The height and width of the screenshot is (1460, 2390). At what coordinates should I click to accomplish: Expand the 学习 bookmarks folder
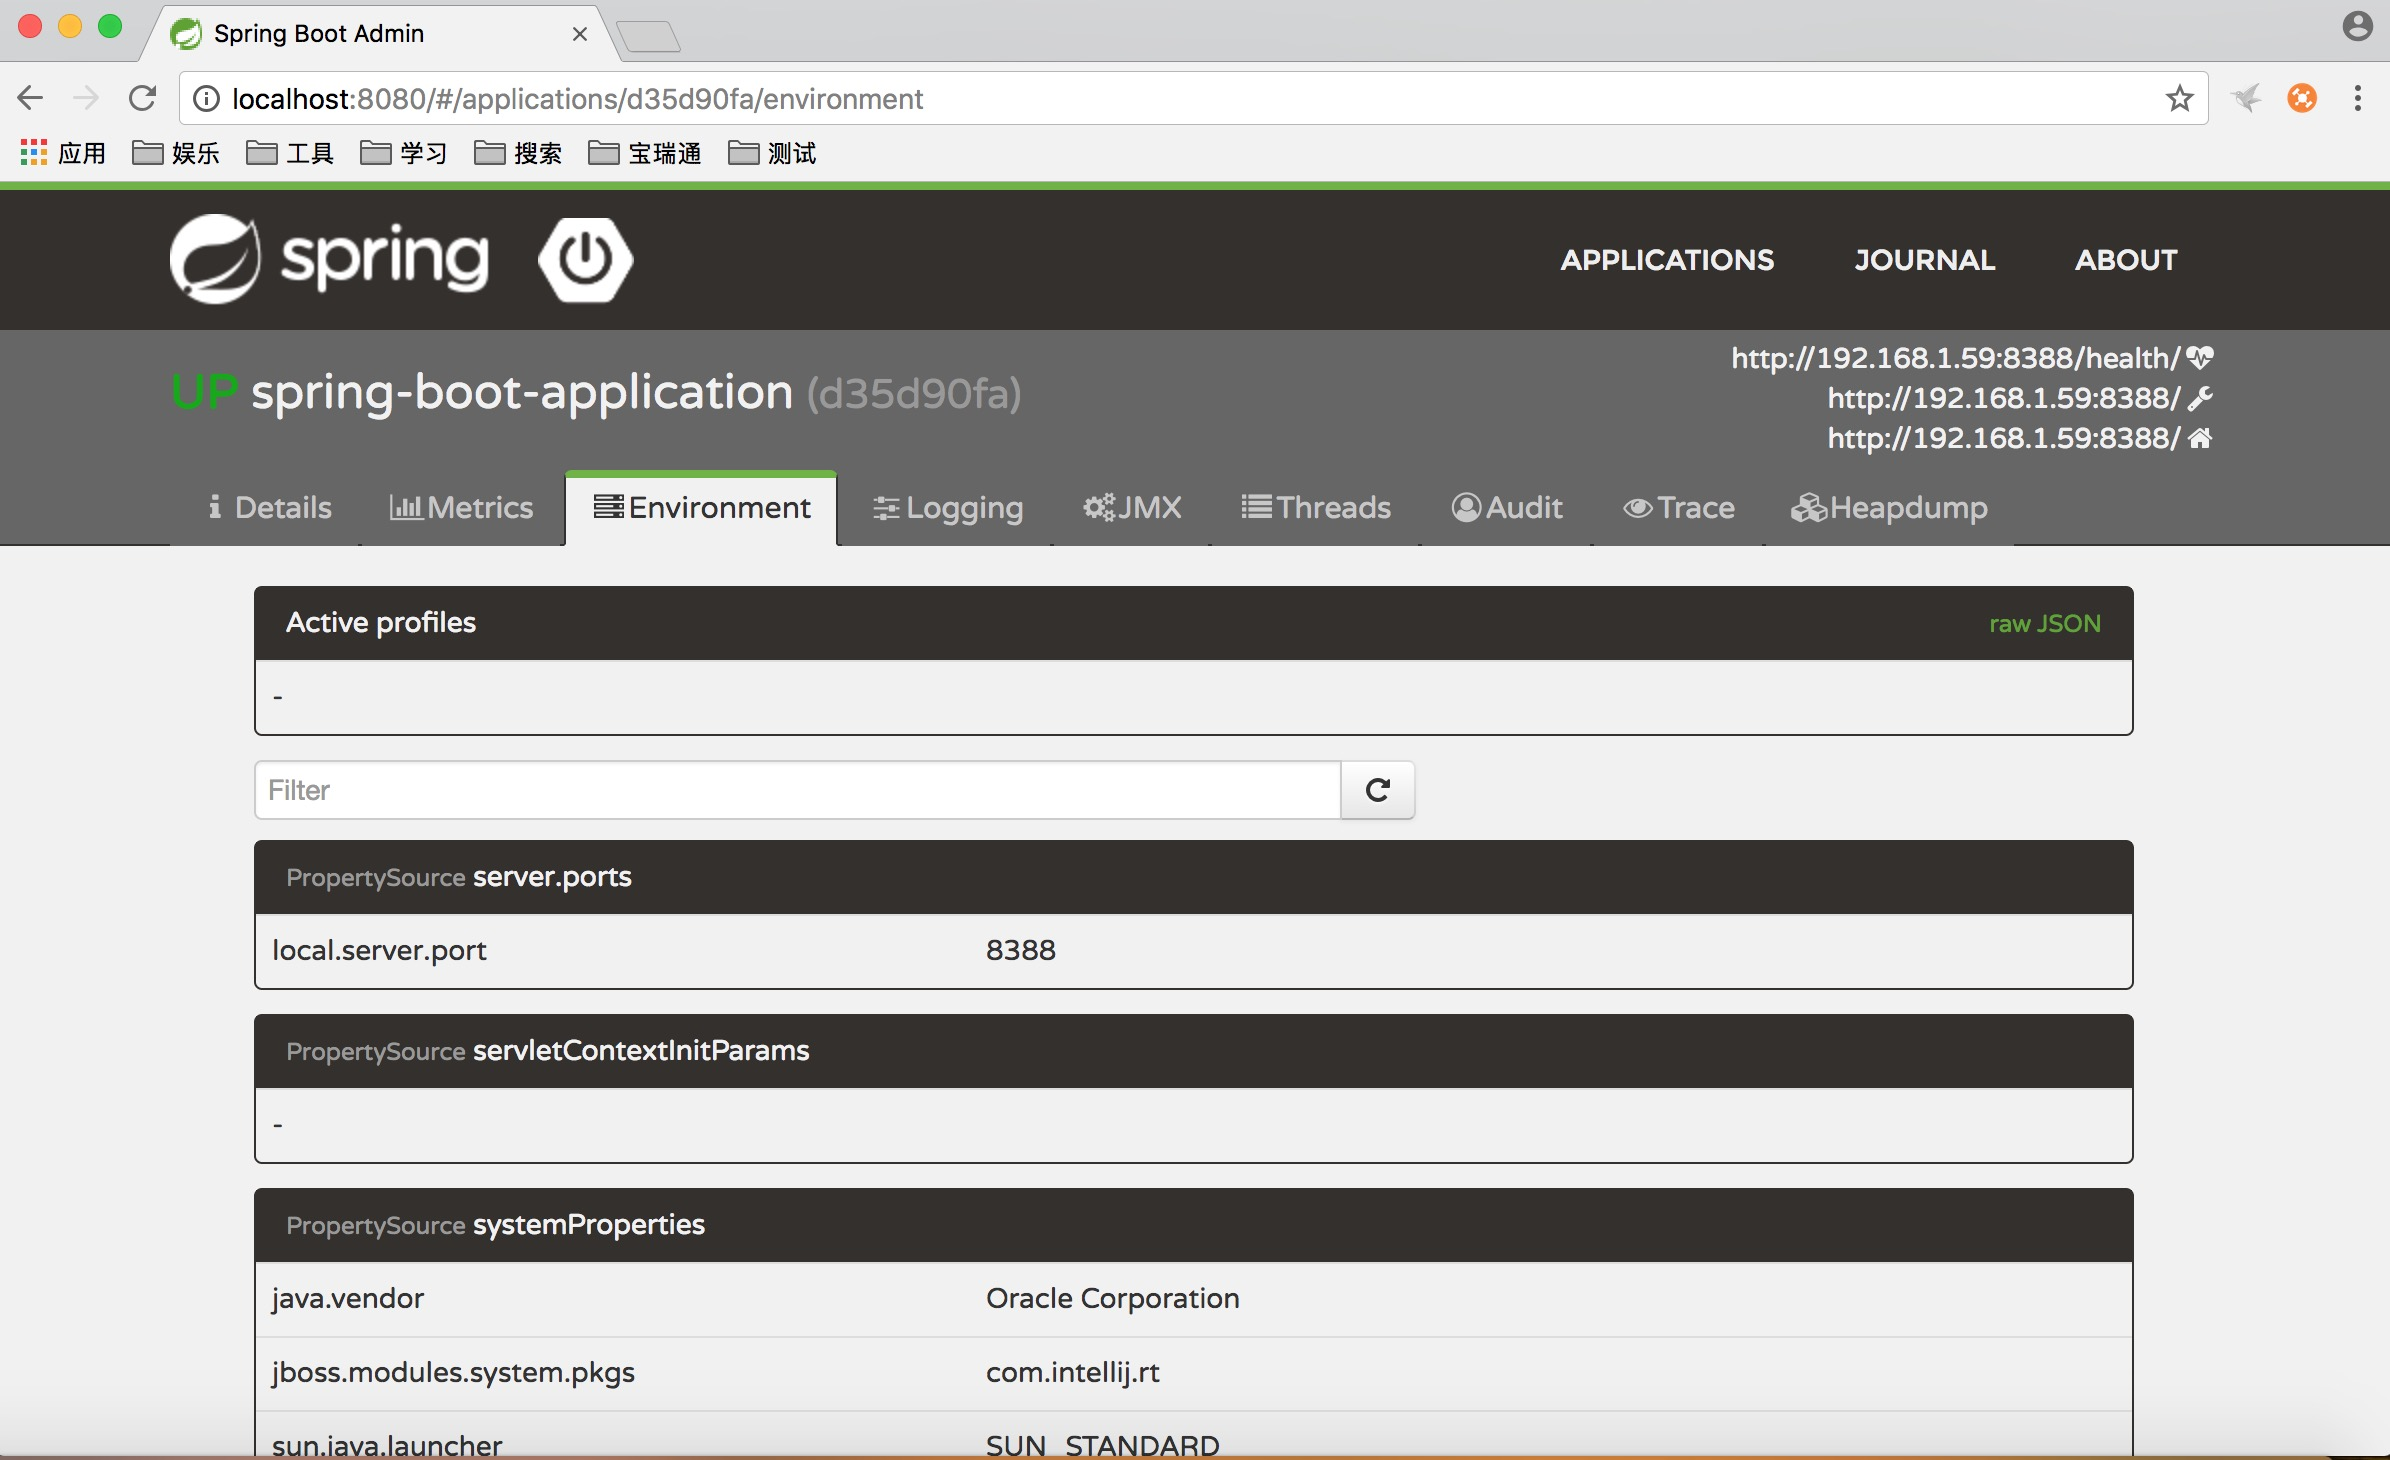pyautogui.click(x=404, y=153)
